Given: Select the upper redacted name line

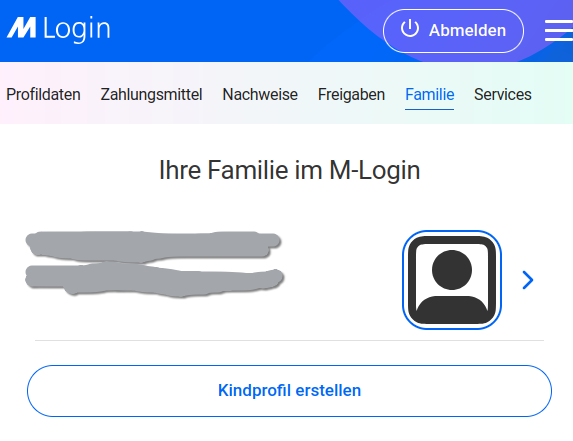Looking at the screenshot, I should pyautogui.click(x=153, y=246).
